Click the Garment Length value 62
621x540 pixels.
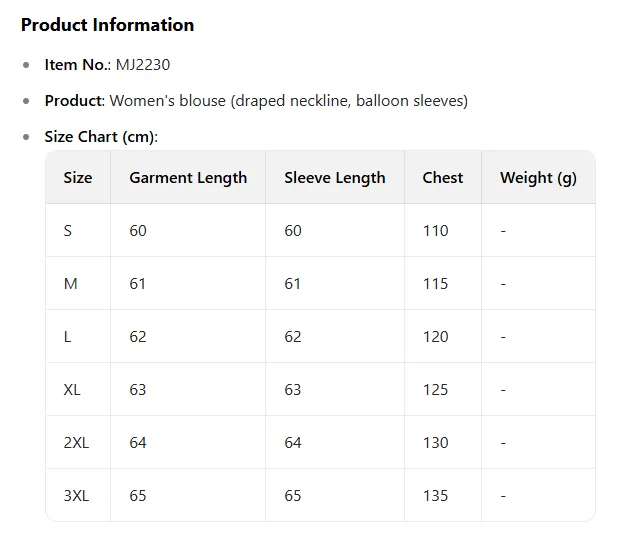[x=138, y=337]
